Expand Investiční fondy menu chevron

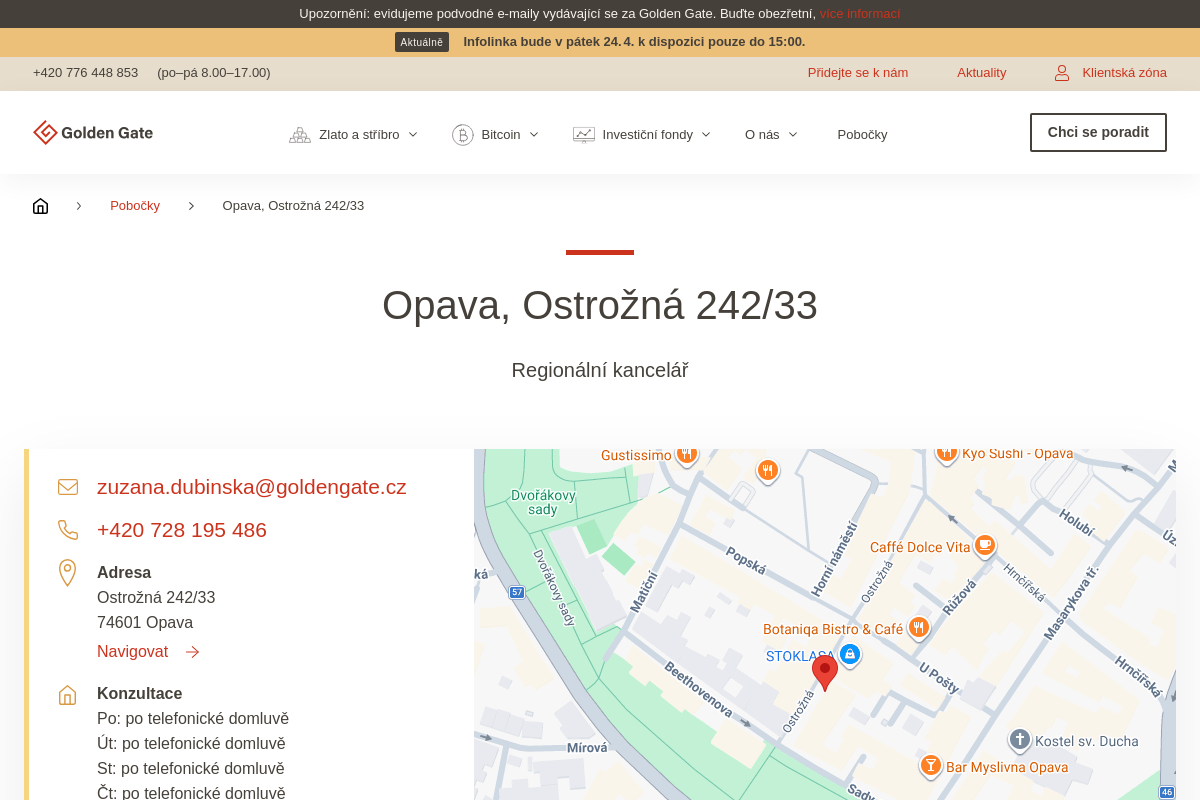706,135
